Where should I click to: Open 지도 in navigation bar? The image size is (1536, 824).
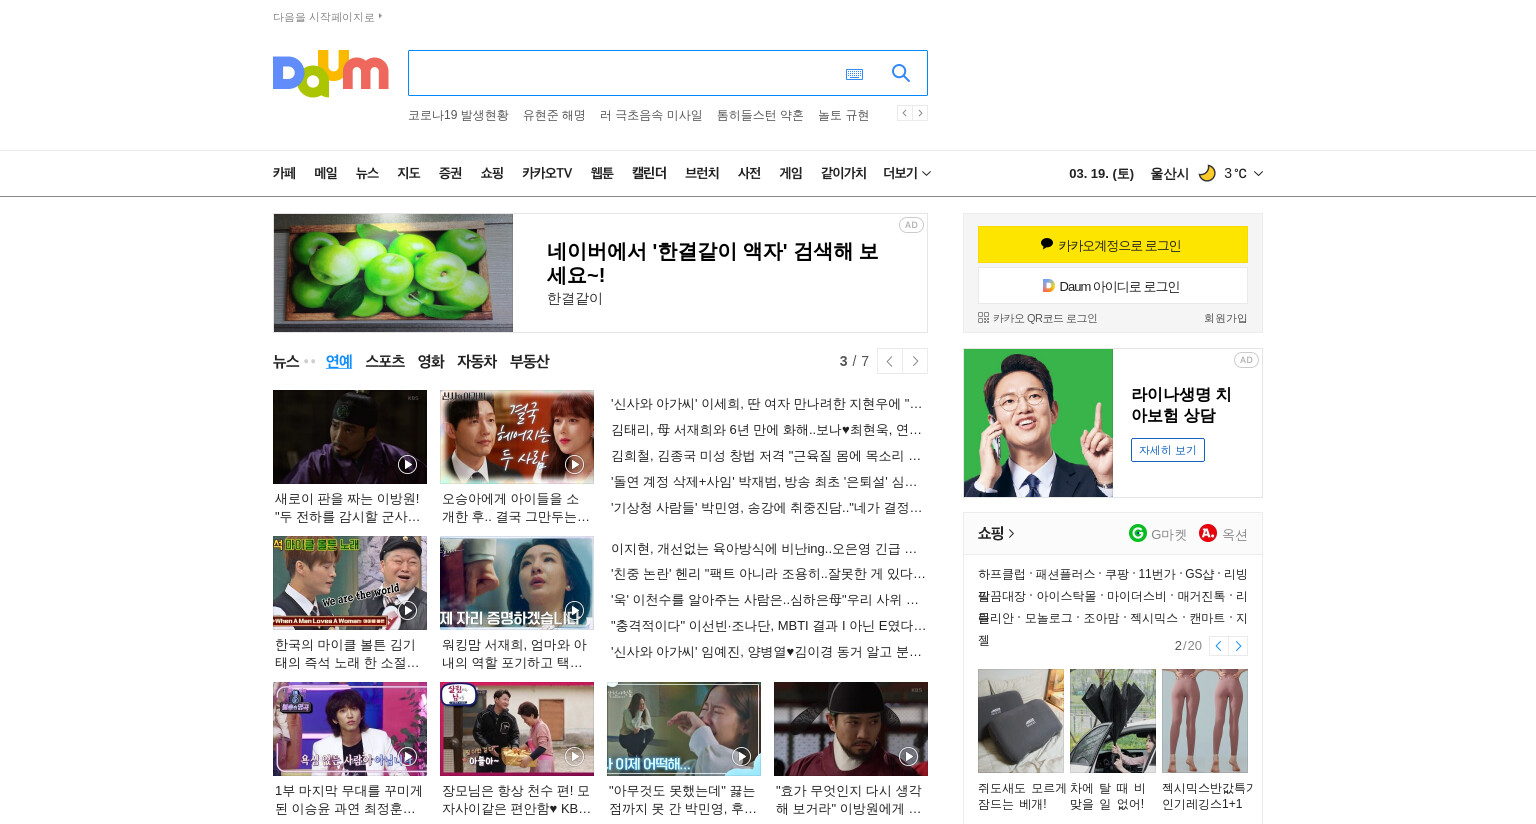pos(409,173)
